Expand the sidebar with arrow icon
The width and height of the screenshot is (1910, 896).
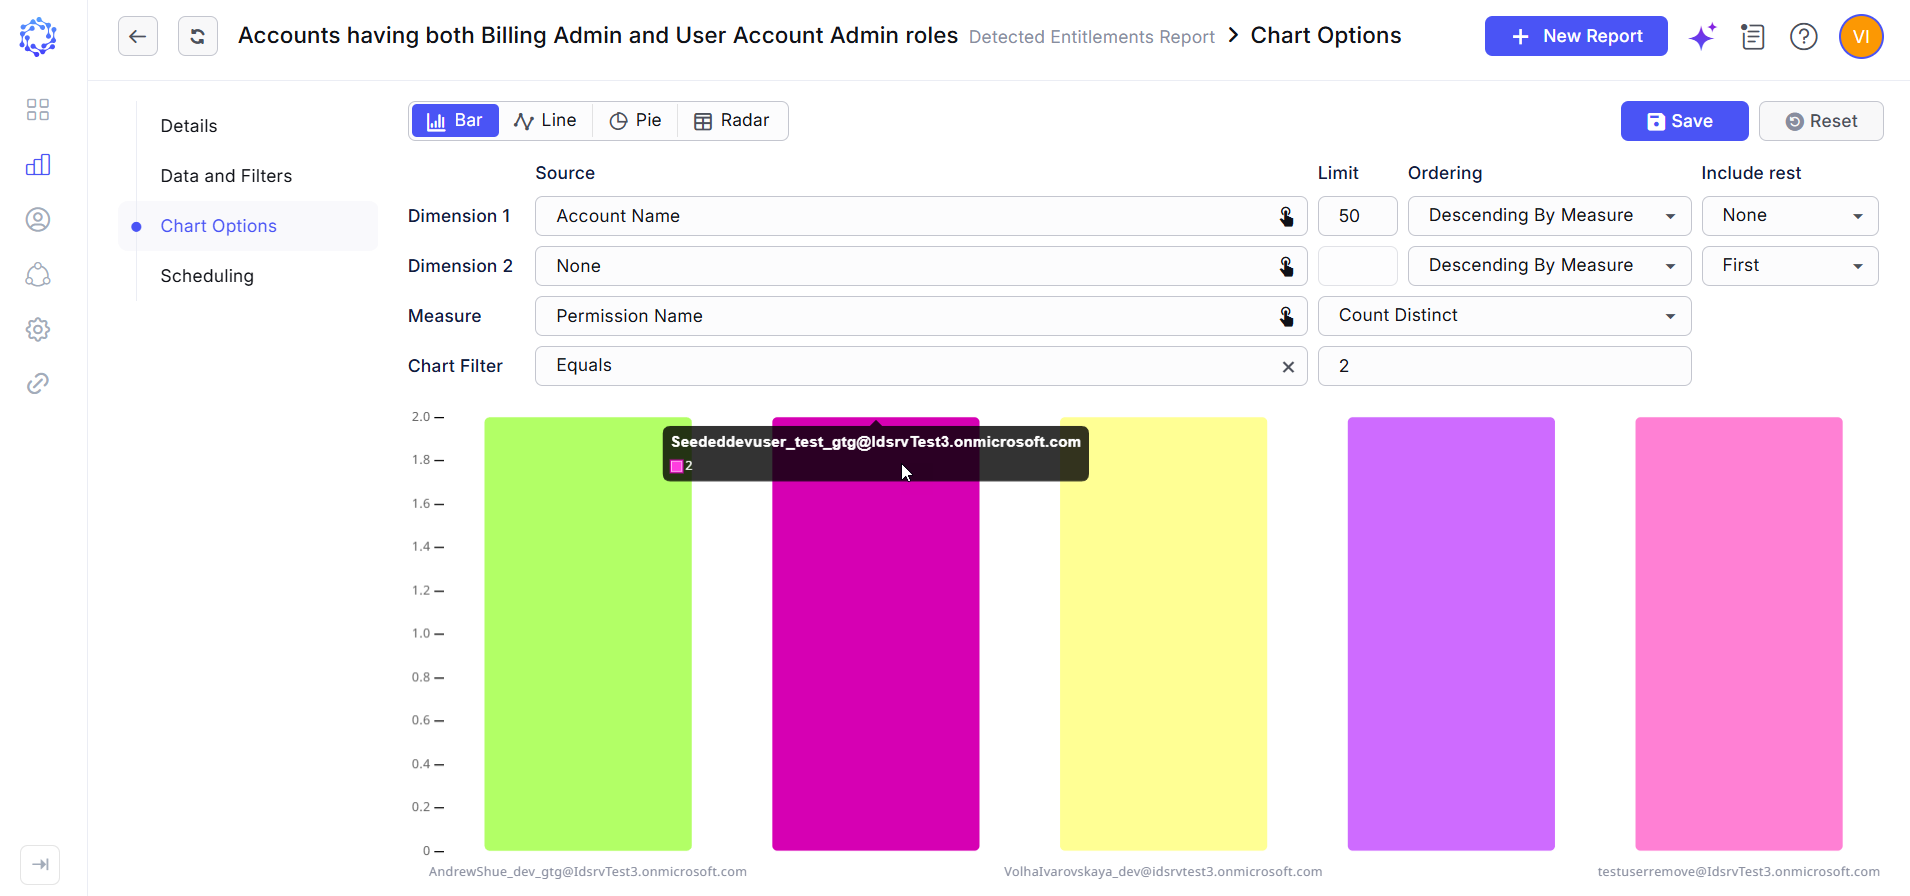[40, 865]
